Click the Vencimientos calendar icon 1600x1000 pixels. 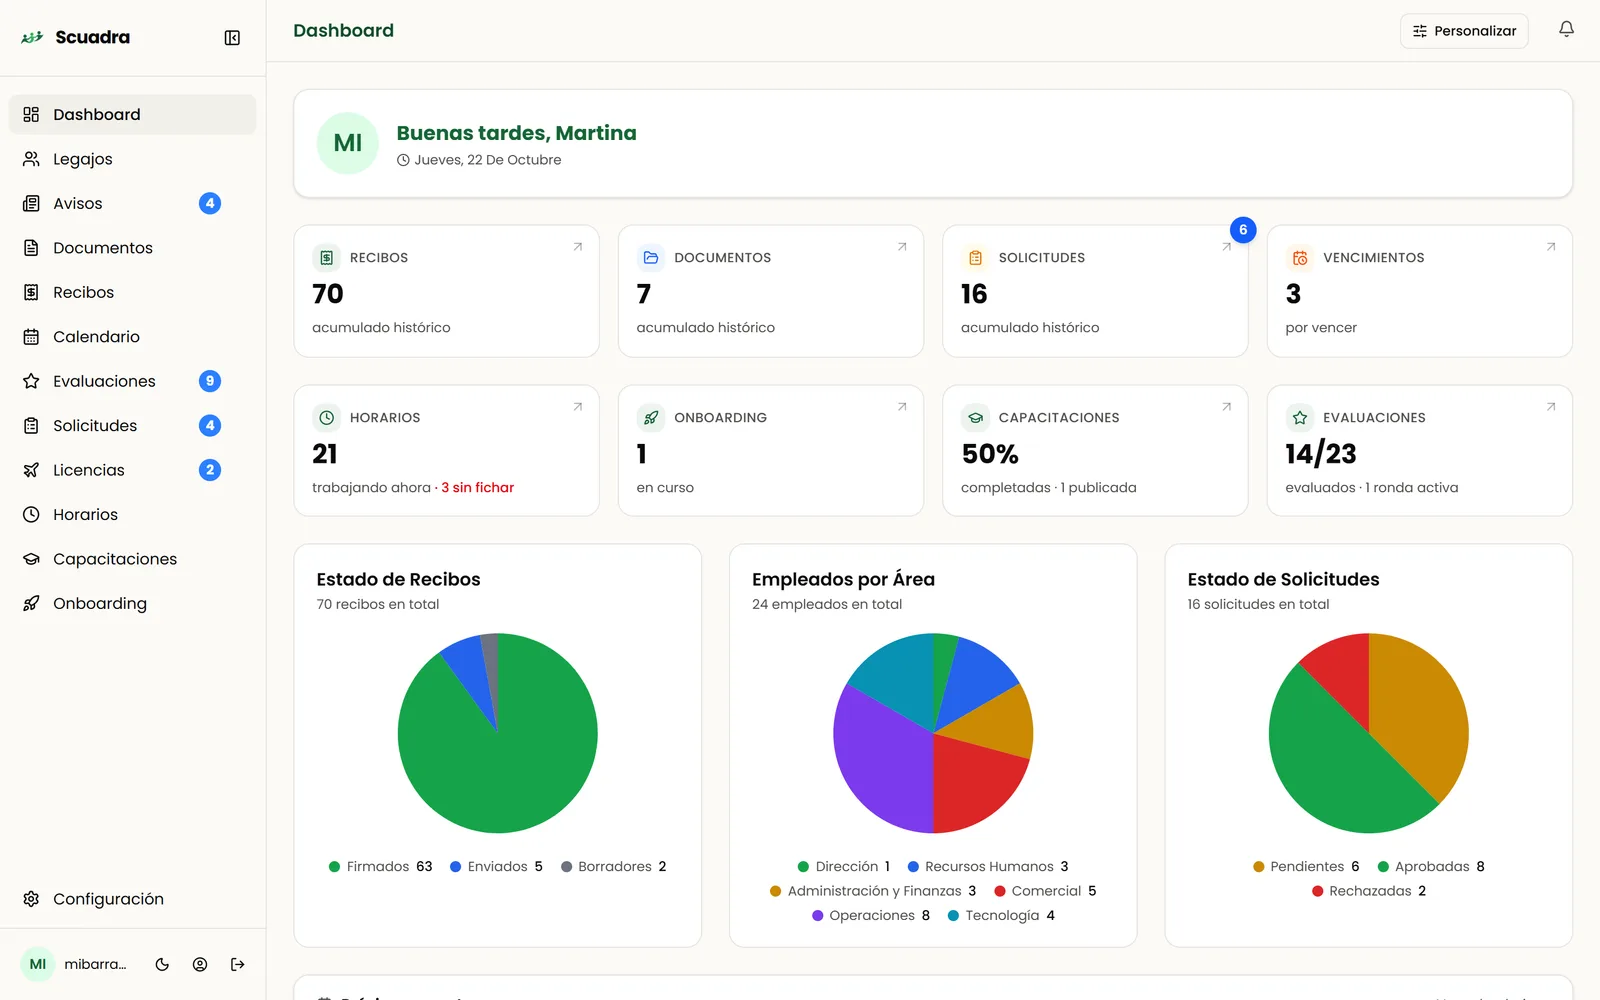click(1300, 258)
